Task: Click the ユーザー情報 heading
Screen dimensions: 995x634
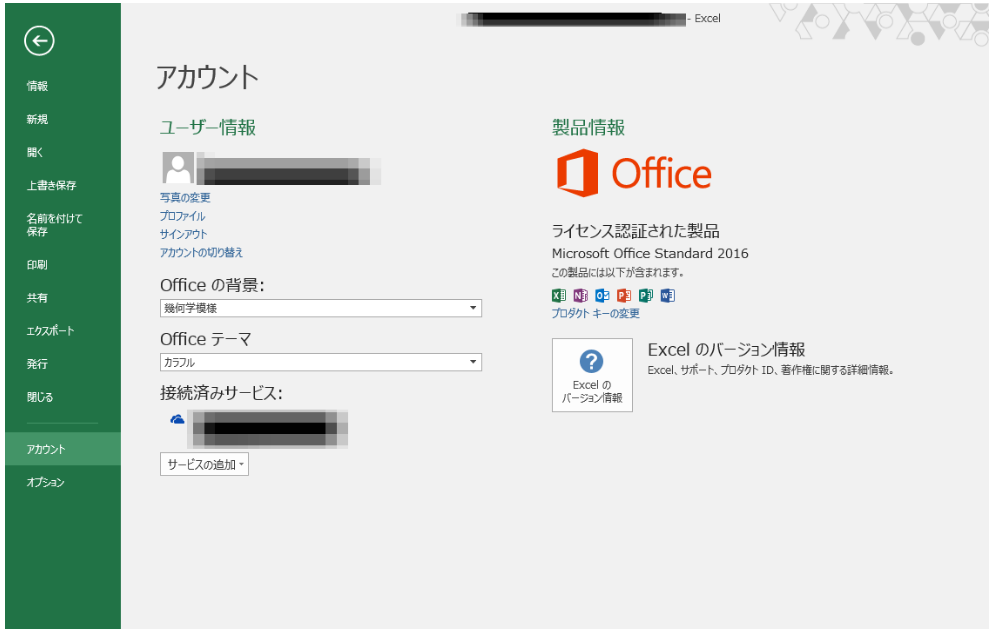Action: click(208, 128)
